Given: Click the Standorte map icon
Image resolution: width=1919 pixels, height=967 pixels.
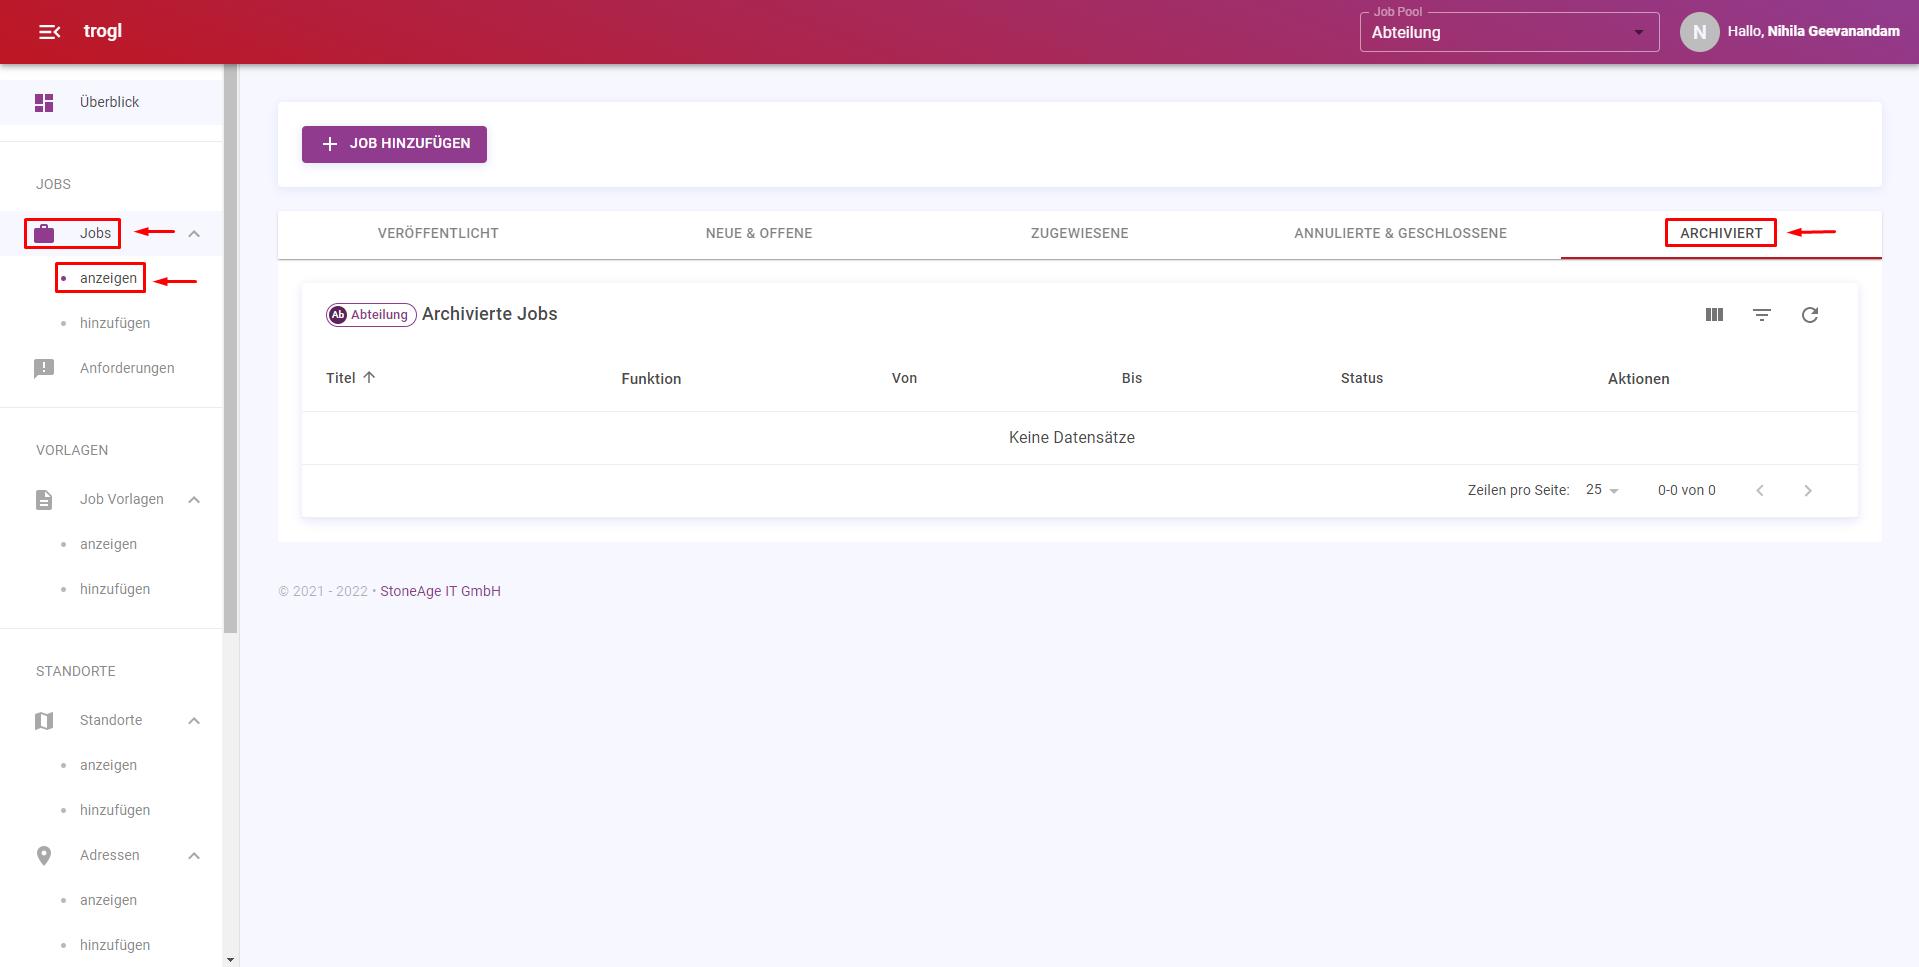Looking at the screenshot, I should [x=44, y=720].
